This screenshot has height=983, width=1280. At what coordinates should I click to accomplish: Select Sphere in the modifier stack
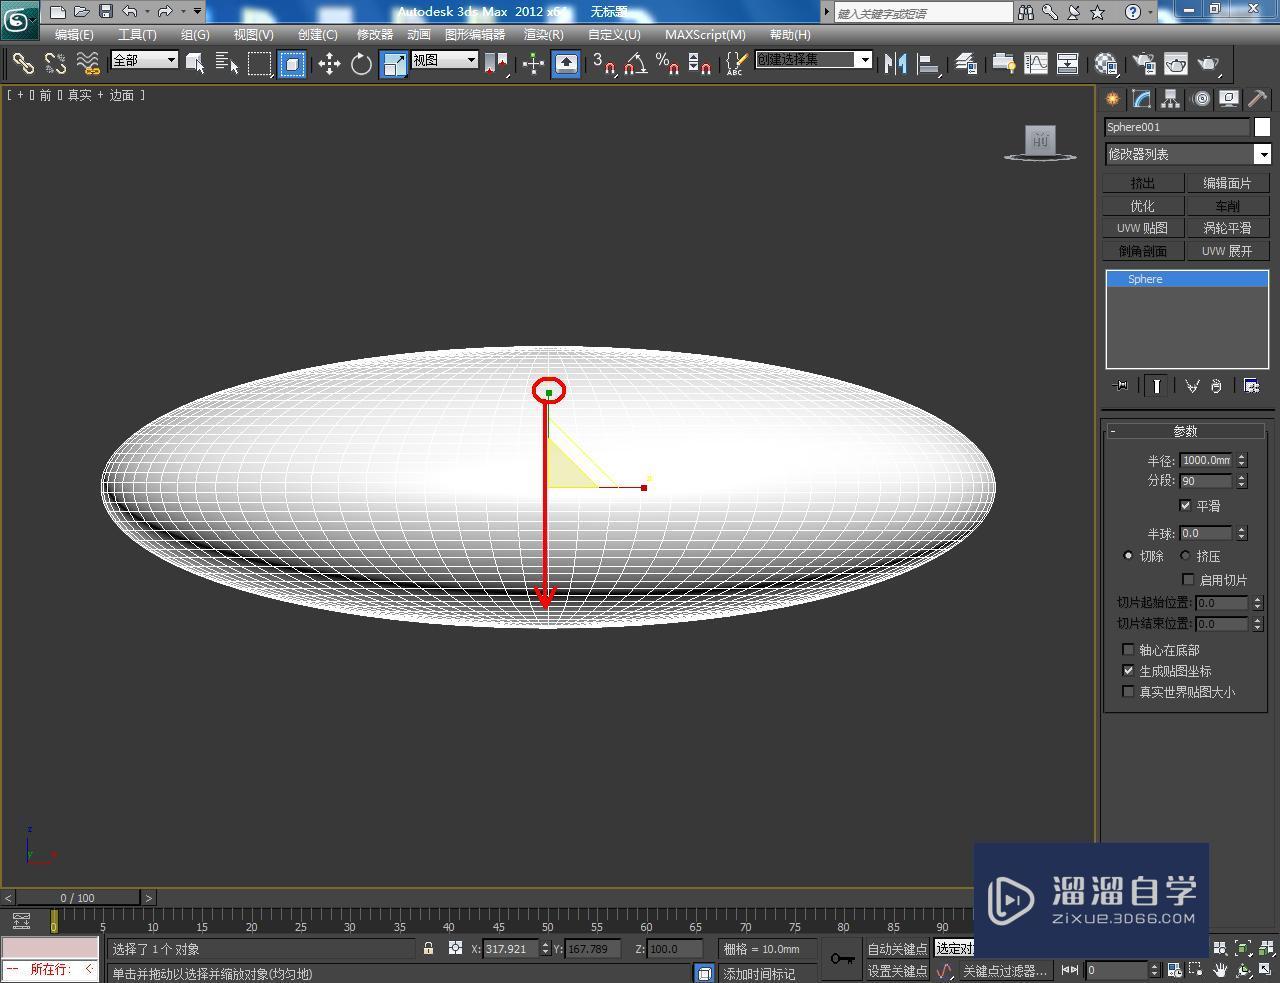click(1144, 279)
